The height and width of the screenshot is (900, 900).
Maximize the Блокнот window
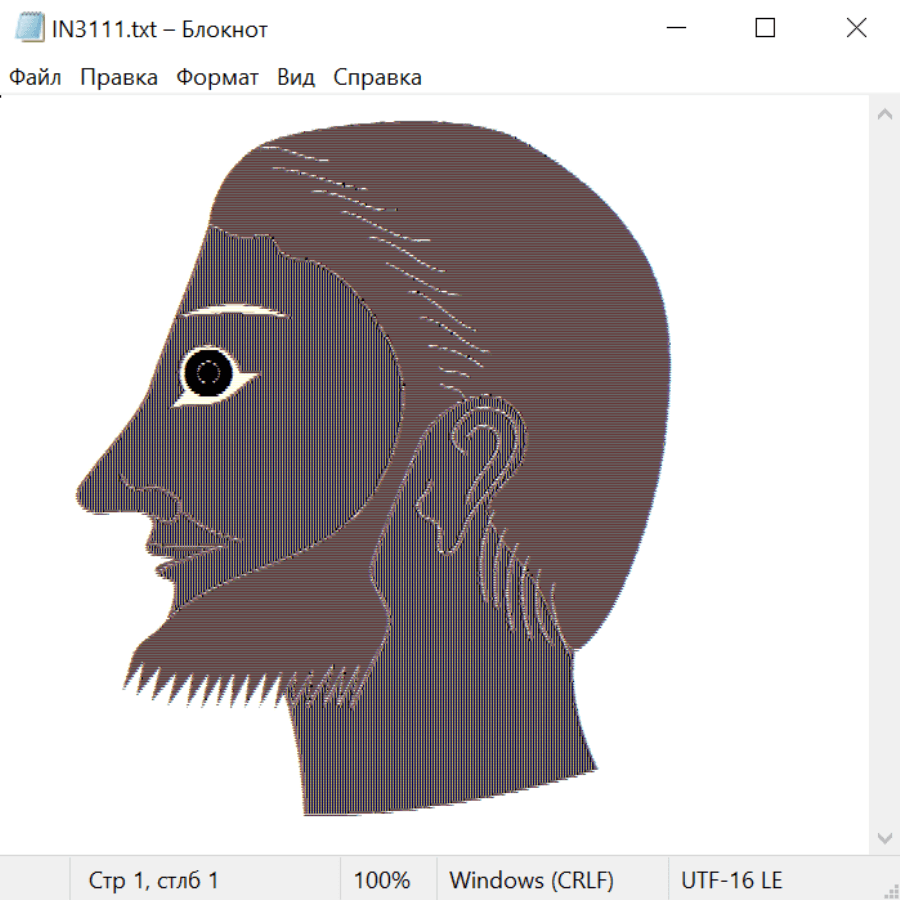(x=765, y=29)
